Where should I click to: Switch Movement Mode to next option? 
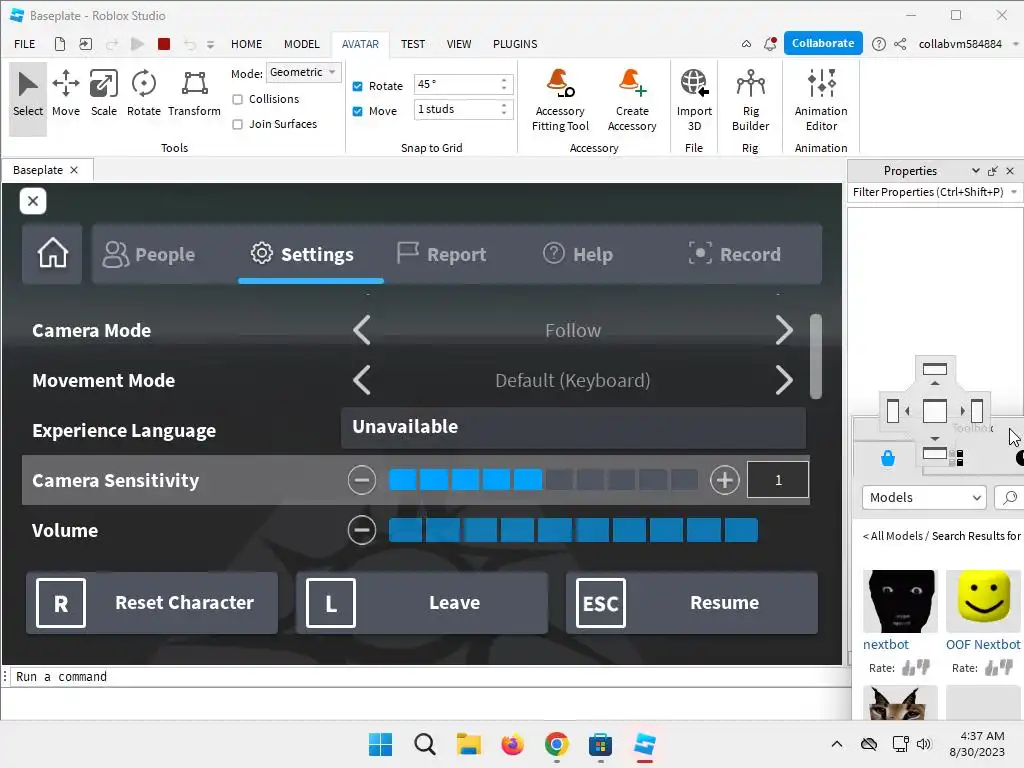[784, 380]
